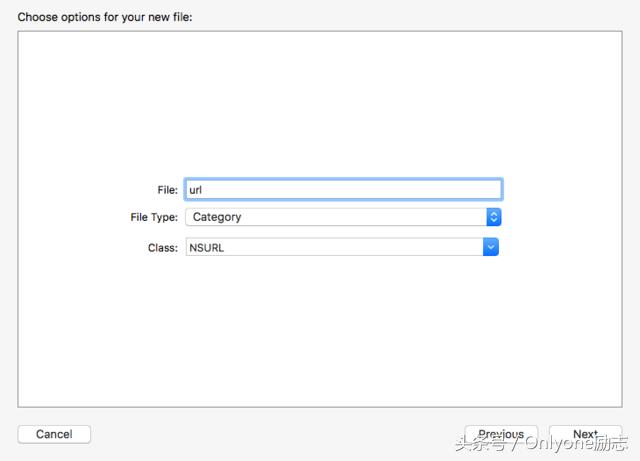Proceed with the Next button
This screenshot has width=640, height=461.
[585, 435]
